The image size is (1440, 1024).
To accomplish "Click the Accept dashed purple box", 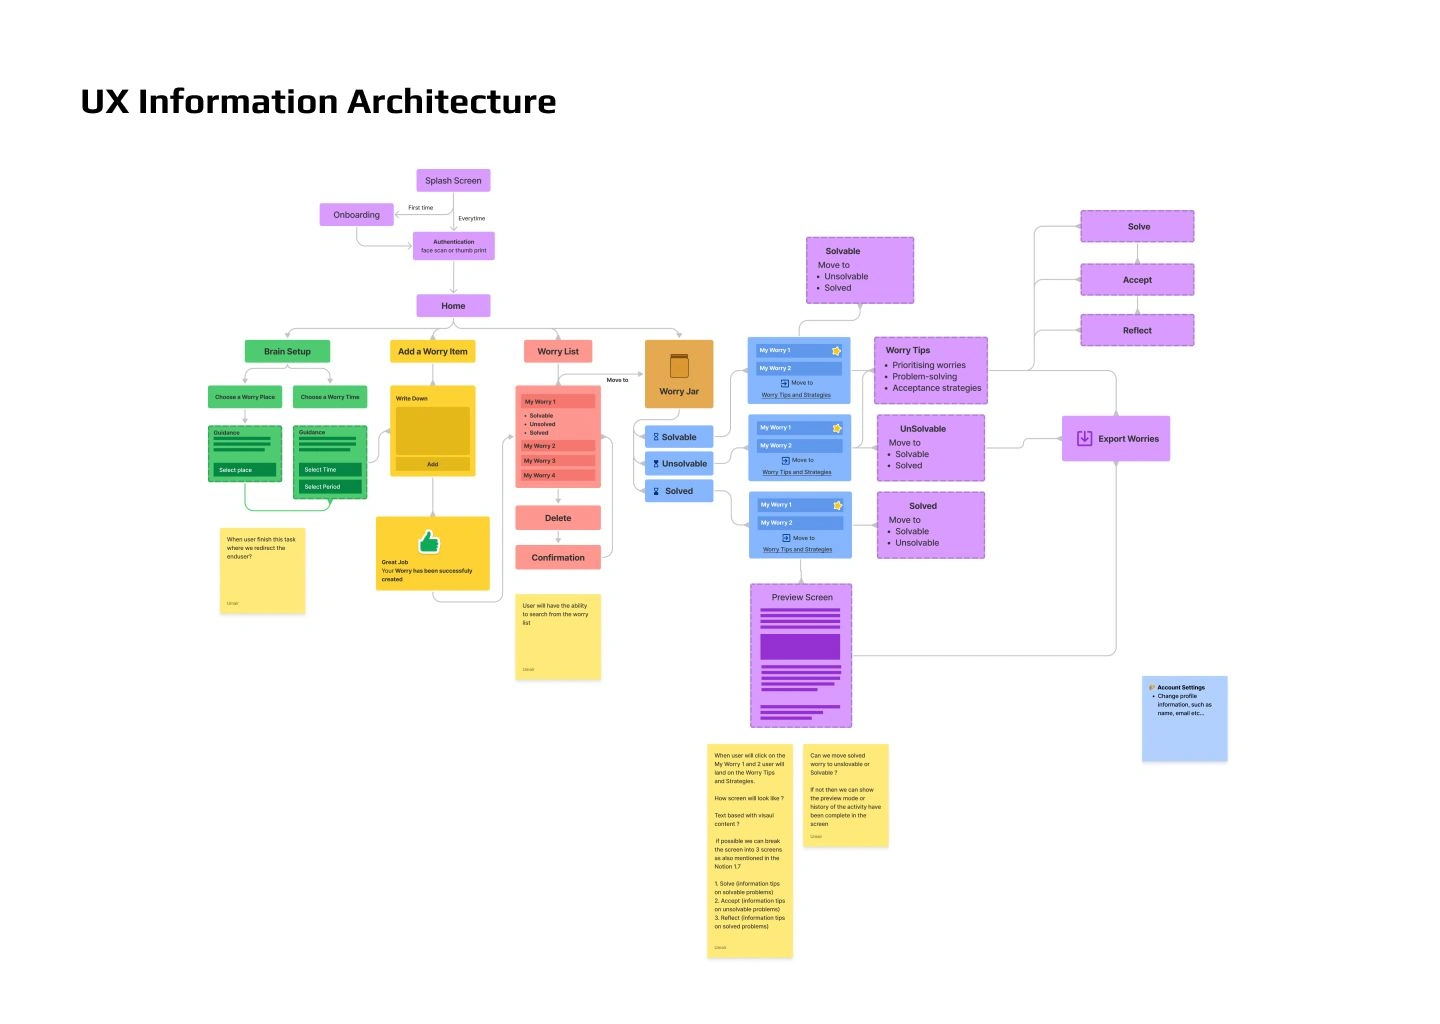I will pos(1137,280).
